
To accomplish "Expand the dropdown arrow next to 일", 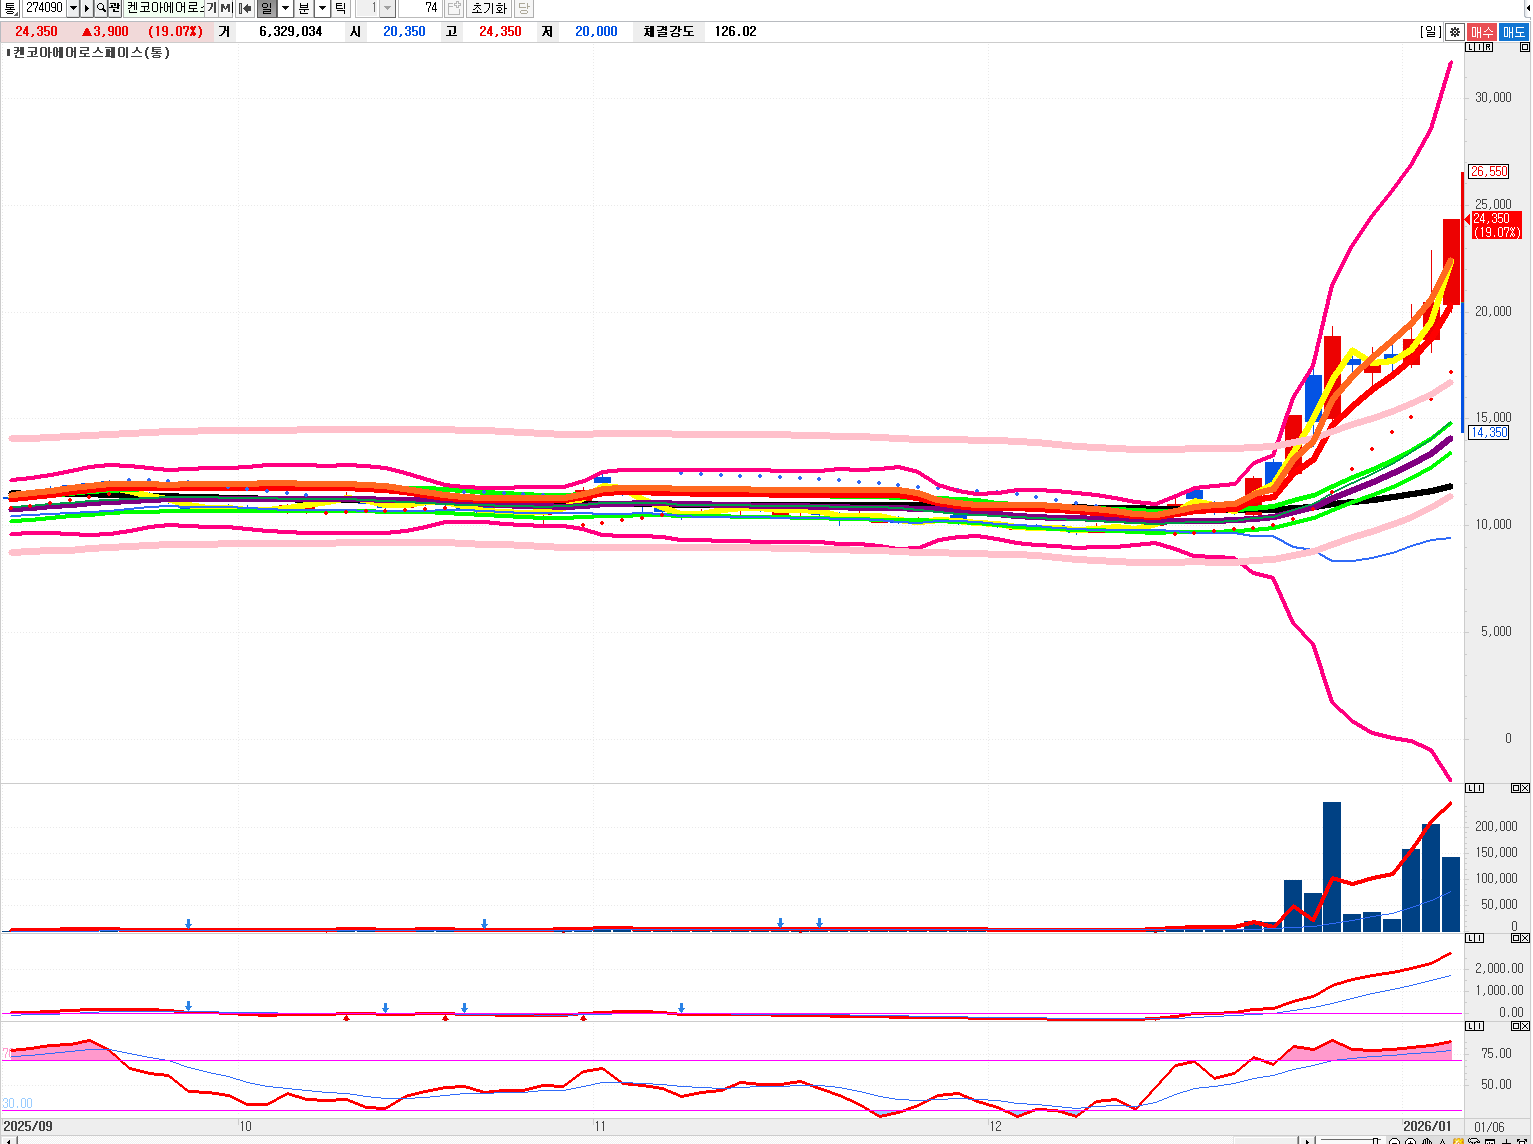I will 286,8.
